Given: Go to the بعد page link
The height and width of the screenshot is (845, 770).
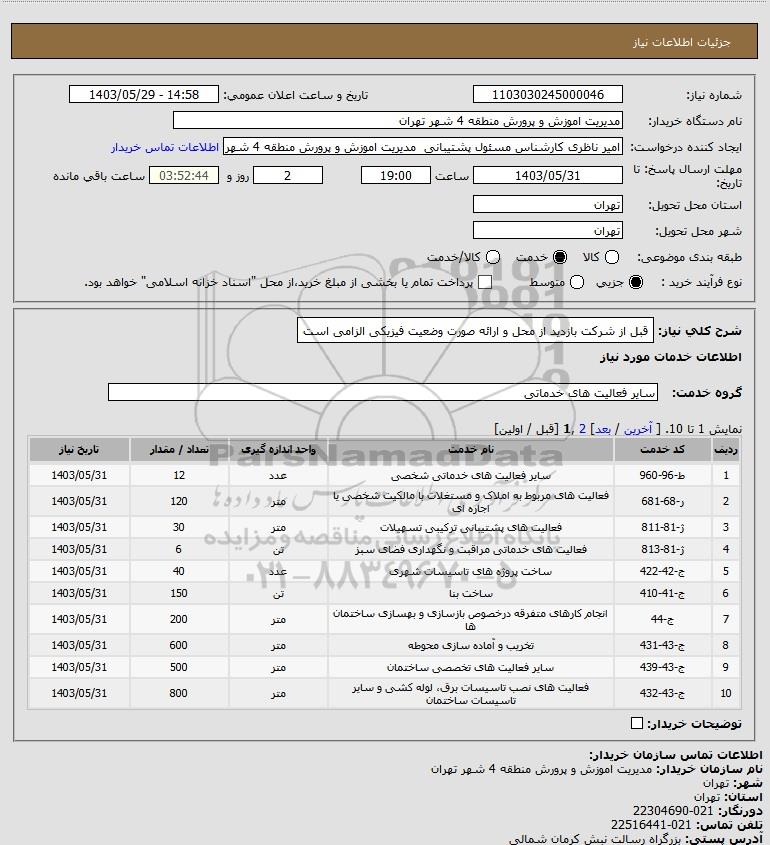Looking at the screenshot, I should (602, 429).
